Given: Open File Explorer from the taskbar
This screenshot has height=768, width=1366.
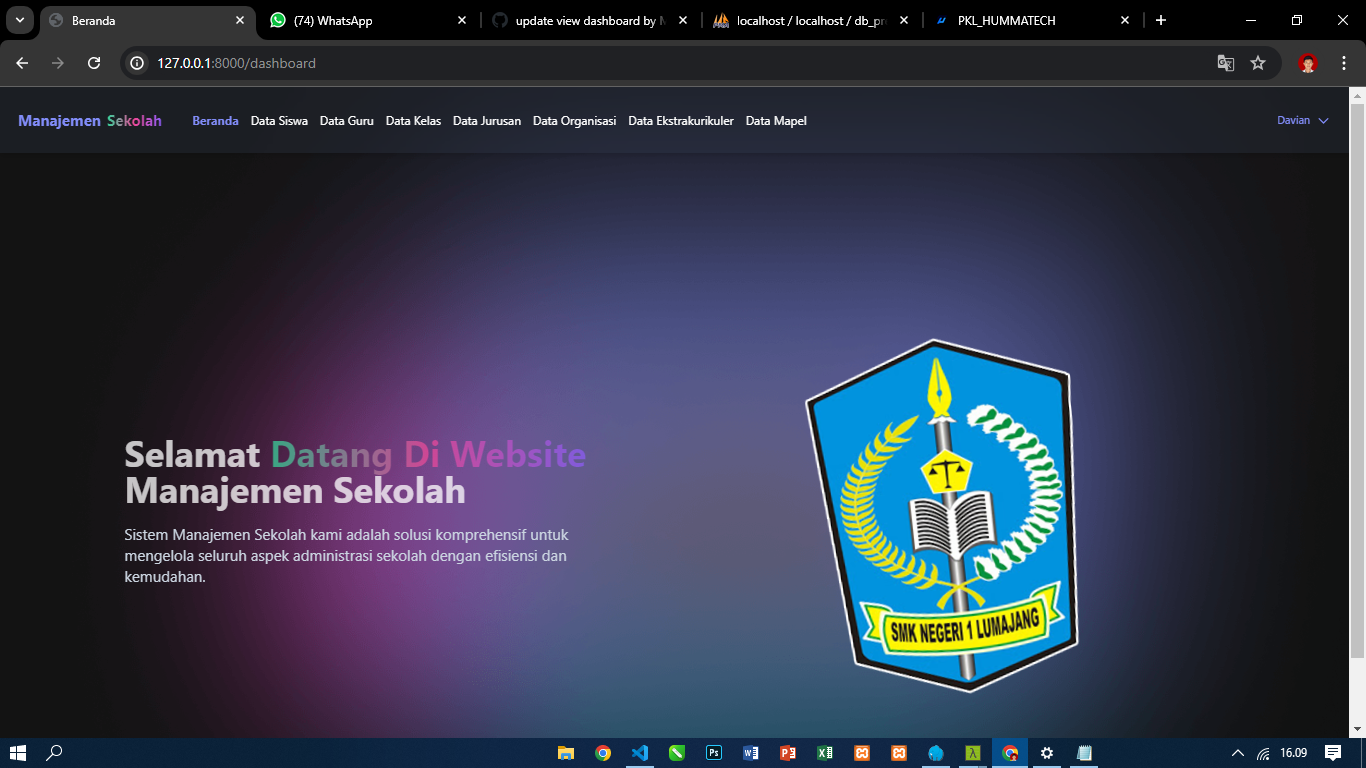Looking at the screenshot, I should pyautogui.click(x=566, y=753).
